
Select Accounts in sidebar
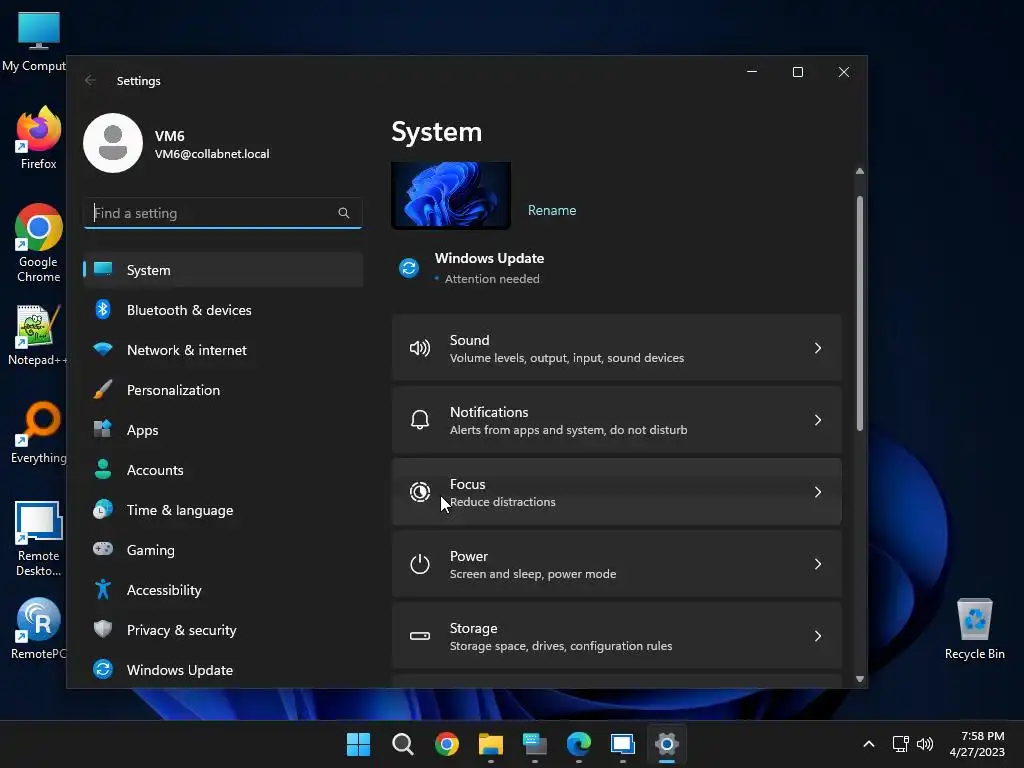(x=223, y=470)
